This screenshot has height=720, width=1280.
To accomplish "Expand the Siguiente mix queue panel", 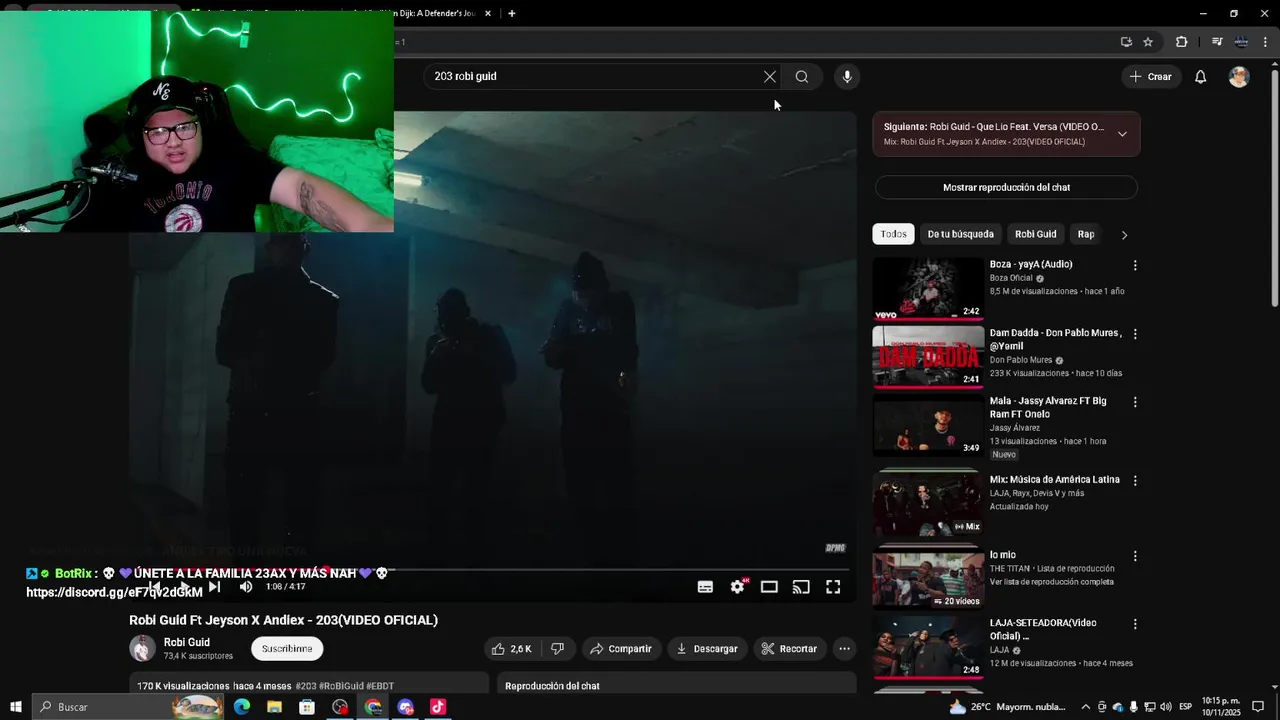I will 1122,134.
